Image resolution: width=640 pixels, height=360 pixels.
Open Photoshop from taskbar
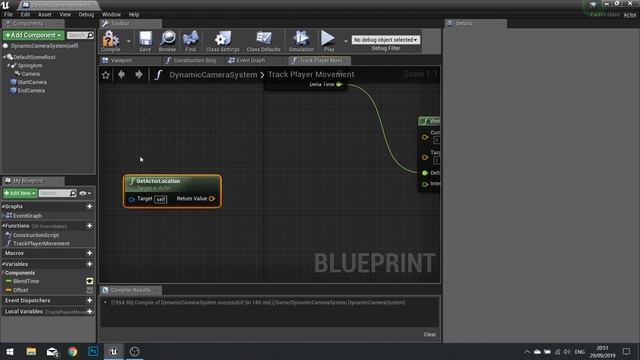(x=93, y=352)
